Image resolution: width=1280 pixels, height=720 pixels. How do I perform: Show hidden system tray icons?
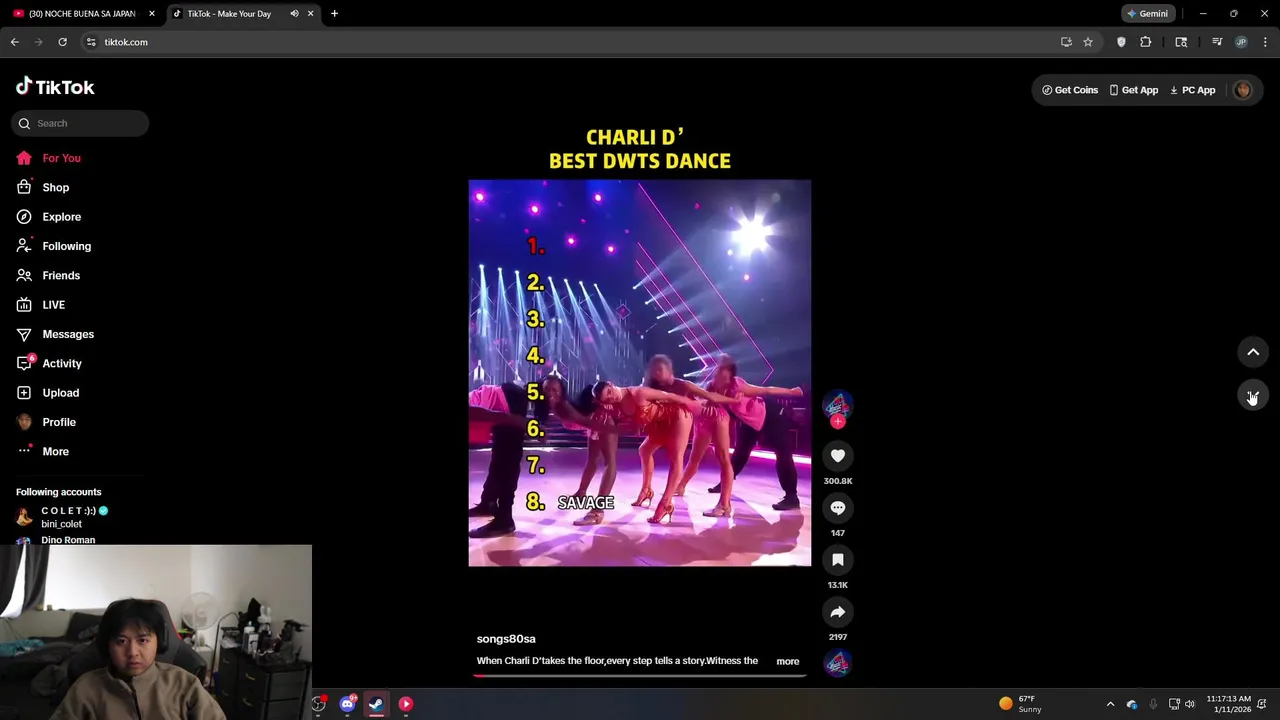coord(1110,704)
